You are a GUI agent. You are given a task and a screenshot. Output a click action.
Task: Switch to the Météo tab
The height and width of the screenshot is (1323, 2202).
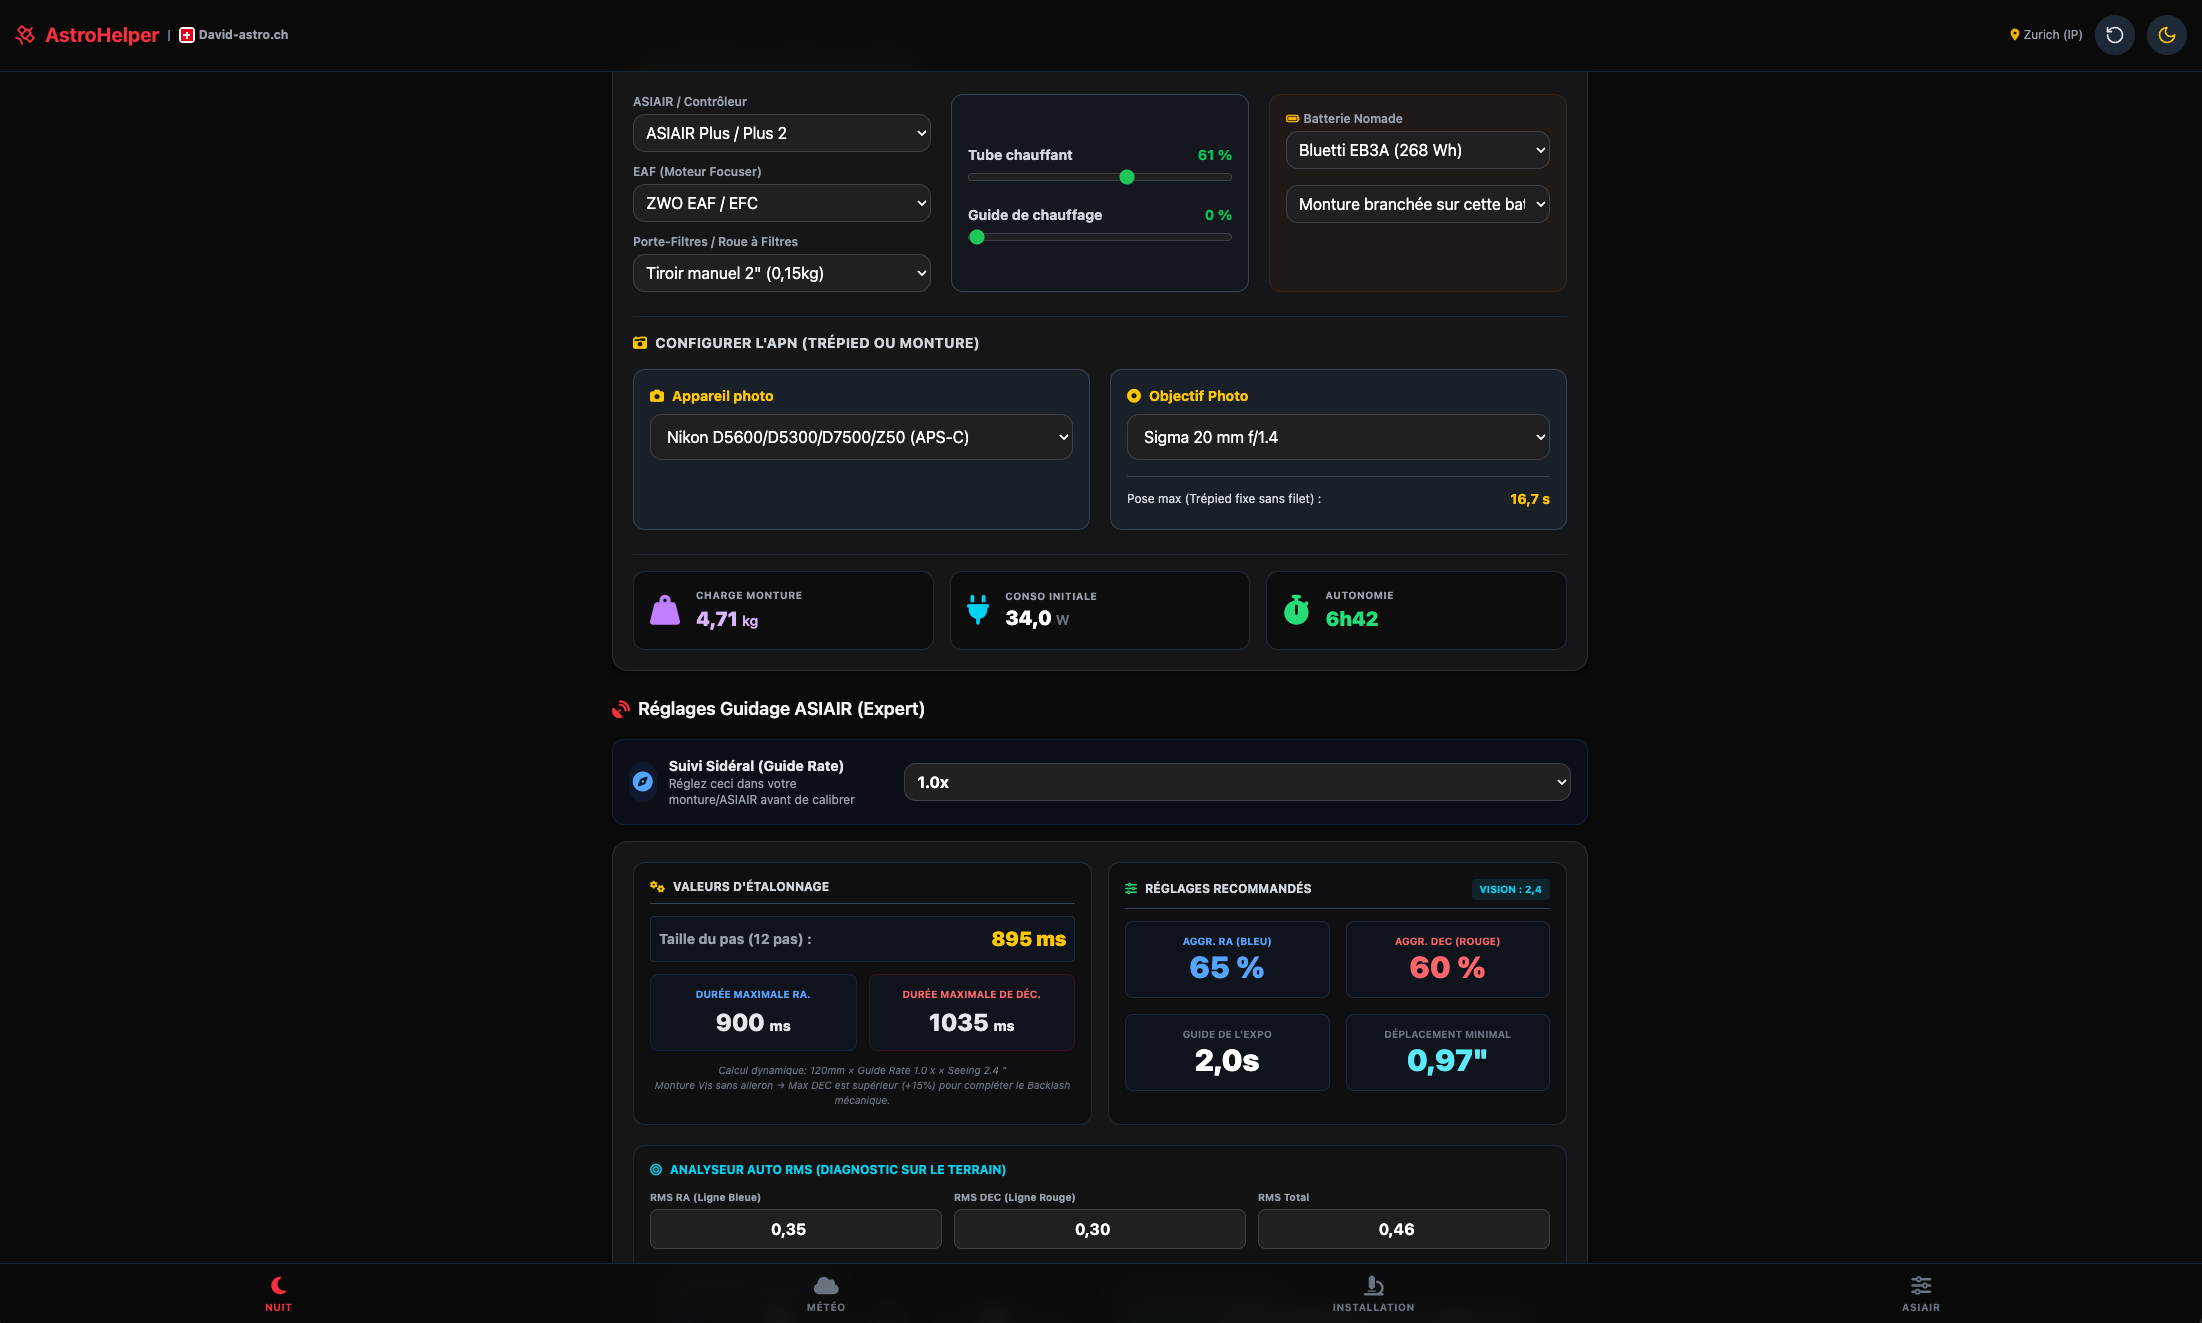pyautogui.click(x=826, y=1292)
